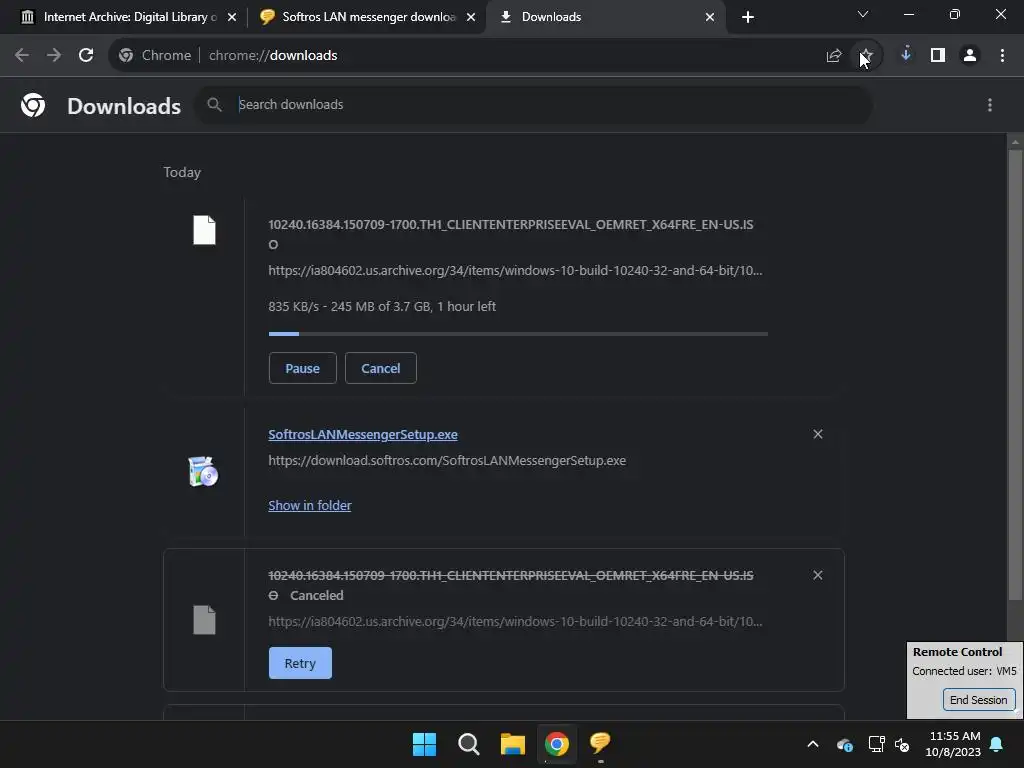Open the Downloads page more actions menu
The image size is (1024, 768).
(x=990, y=105)
